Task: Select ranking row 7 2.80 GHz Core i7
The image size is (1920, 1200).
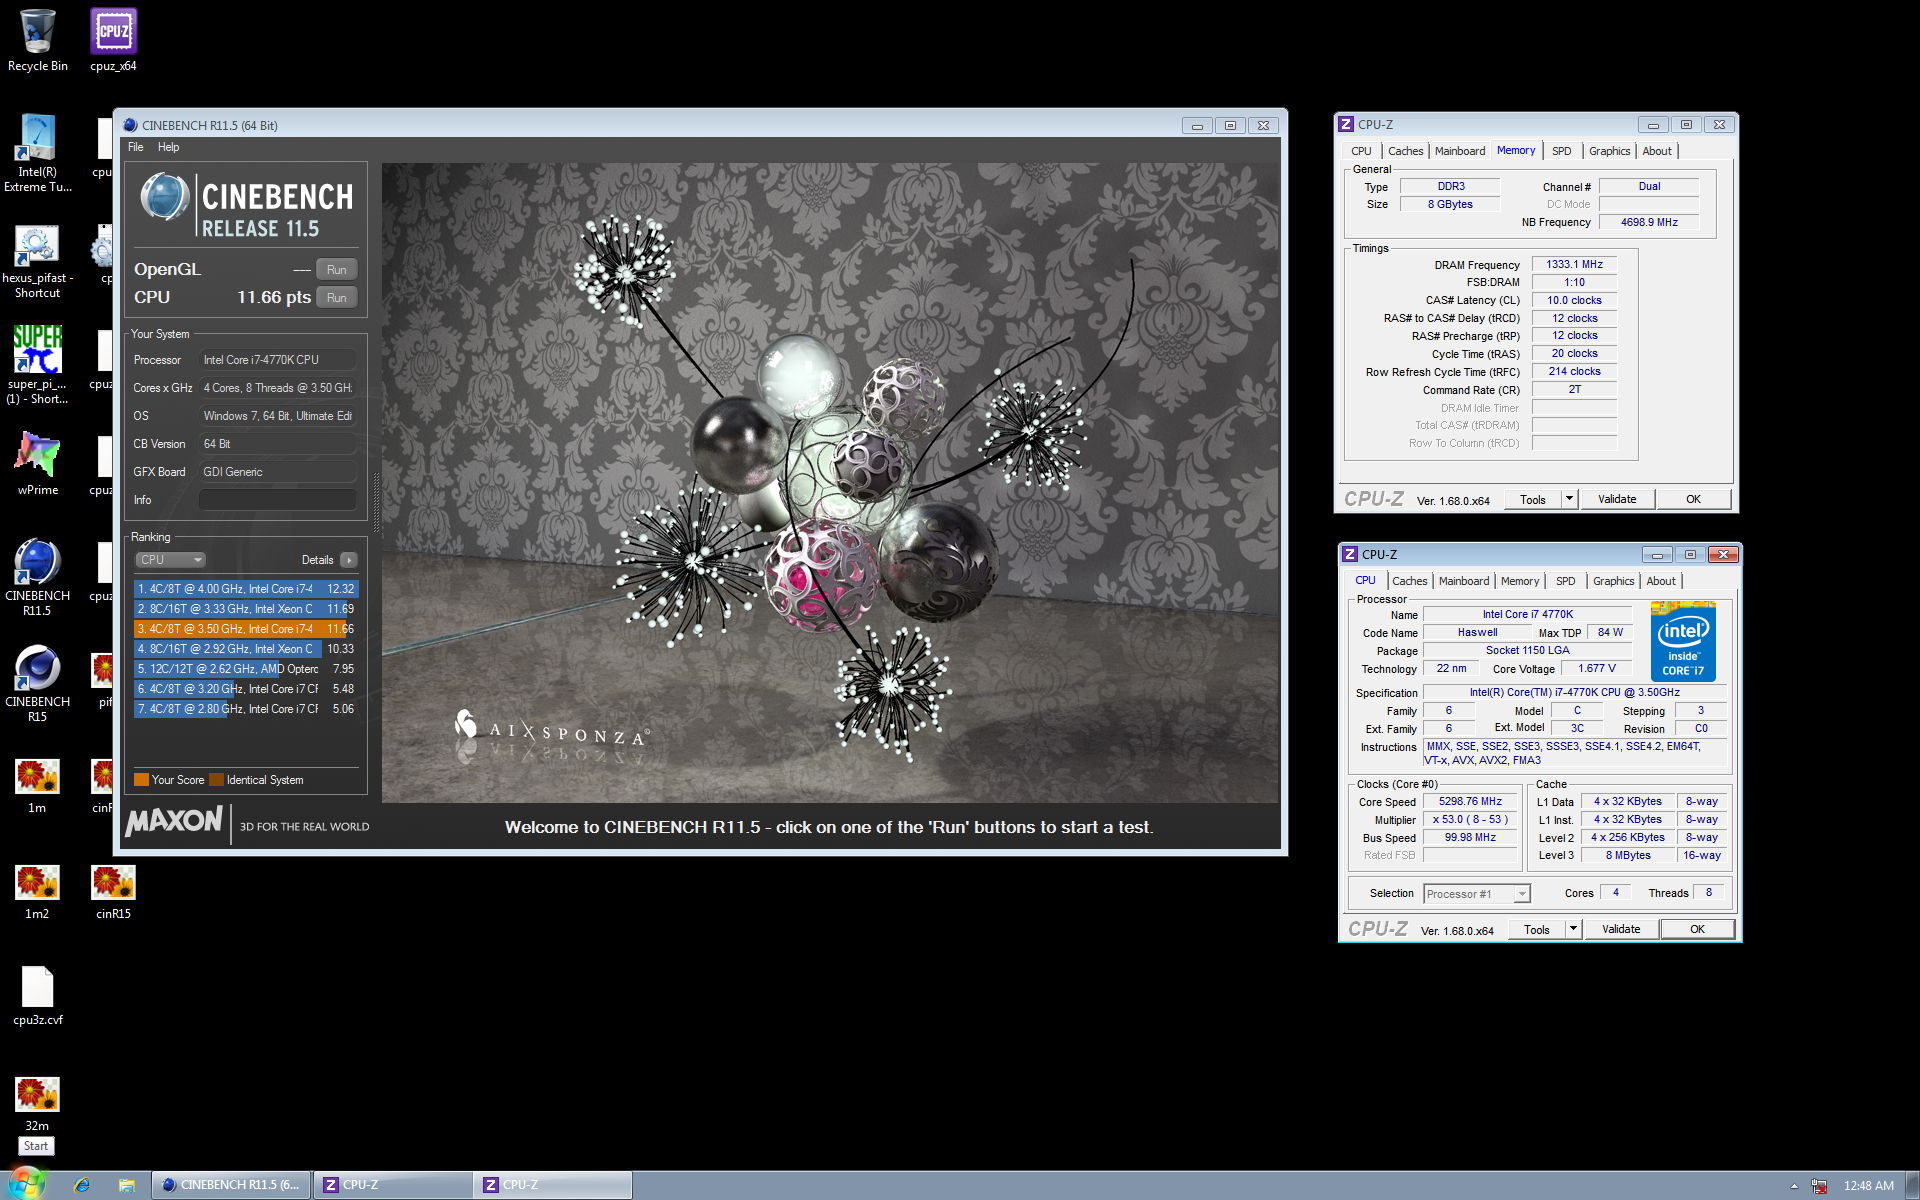Action: 245,709
